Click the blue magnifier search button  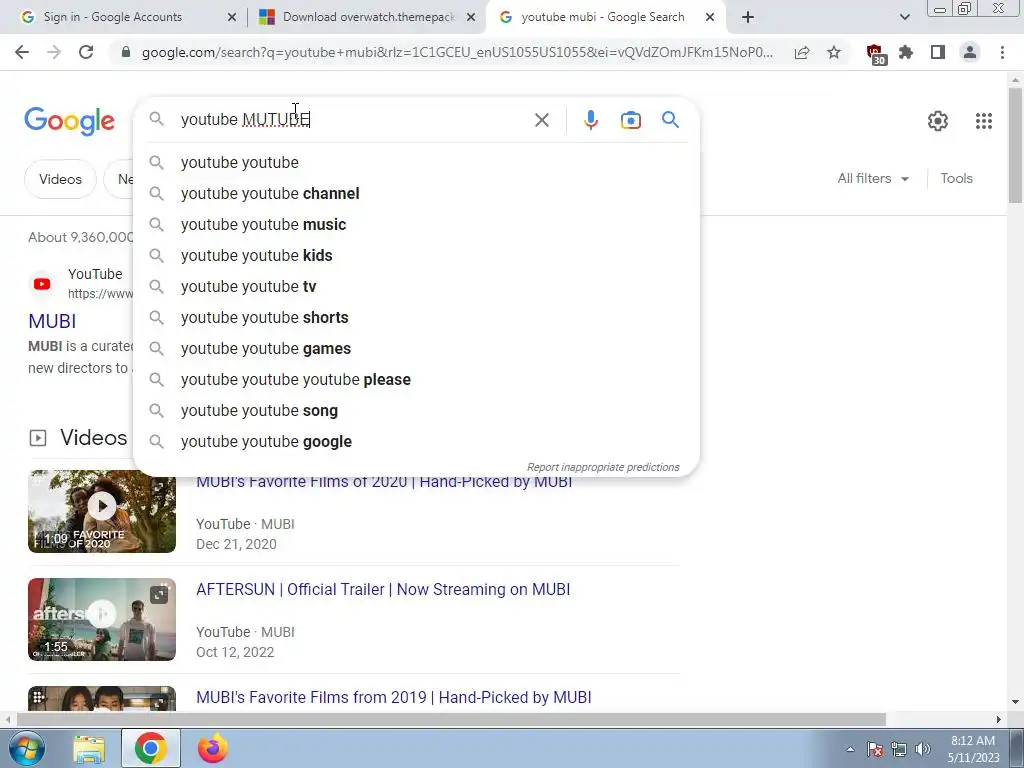pyautogui.click(x=670, y=120)
